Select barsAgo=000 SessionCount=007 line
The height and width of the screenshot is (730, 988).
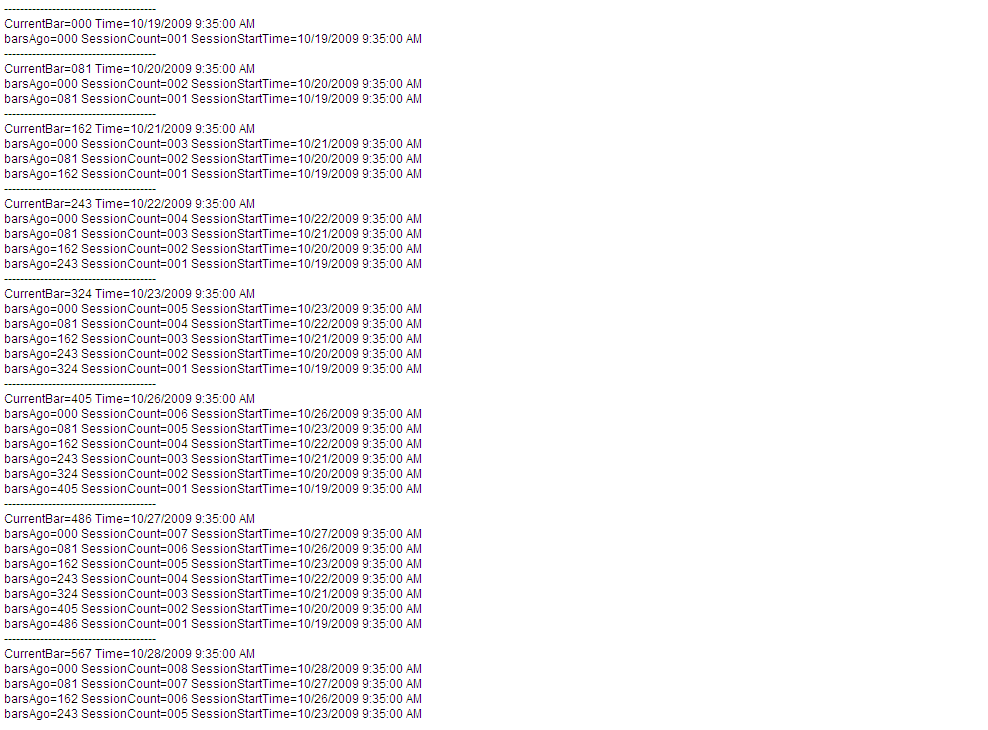click(213, 533)
